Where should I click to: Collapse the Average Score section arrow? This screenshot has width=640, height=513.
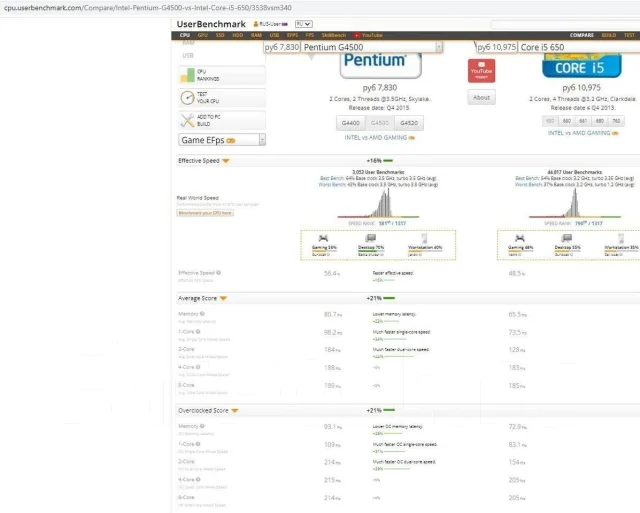pyautogui.click(x=223, y=299)
